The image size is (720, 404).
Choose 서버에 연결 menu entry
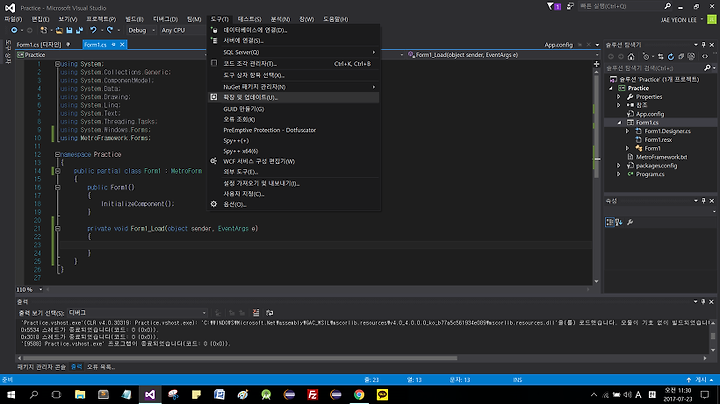click(x=293, y=40)
